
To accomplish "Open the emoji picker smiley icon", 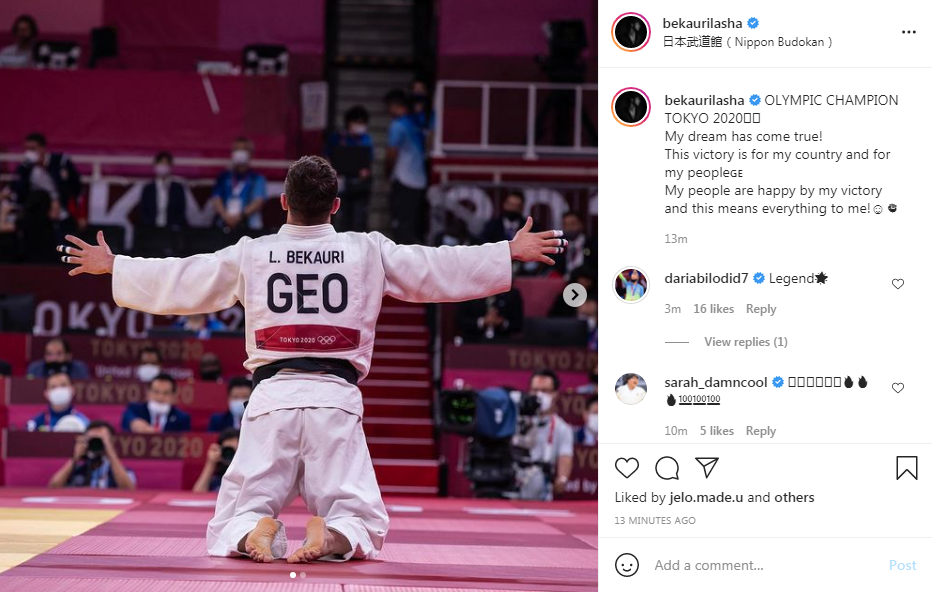I will (x=626, y=565).
